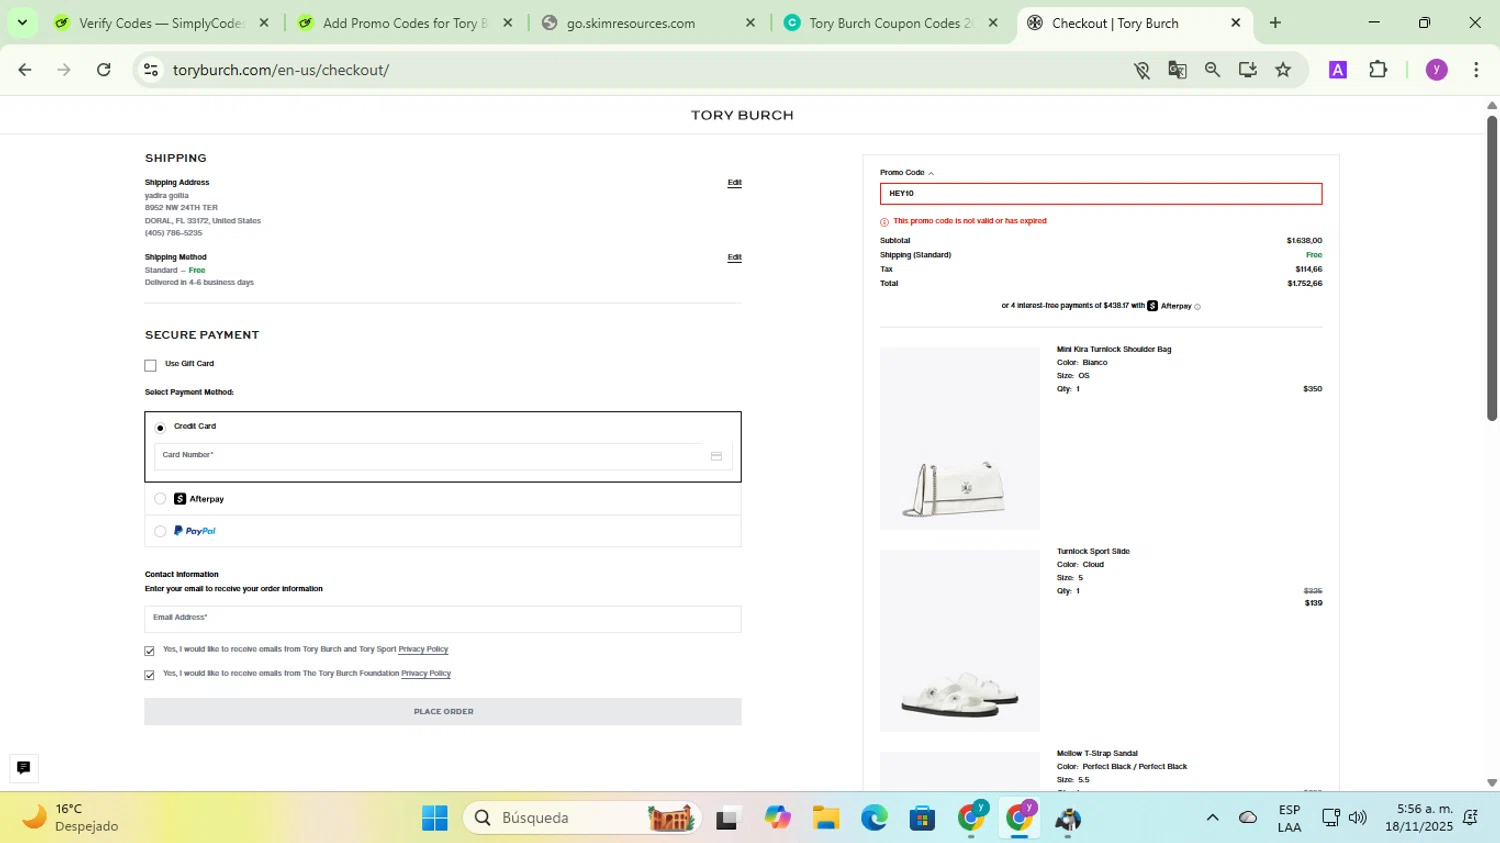Open the translate page icon
The image size is (1500, 843).
(x=1178, y=69)
